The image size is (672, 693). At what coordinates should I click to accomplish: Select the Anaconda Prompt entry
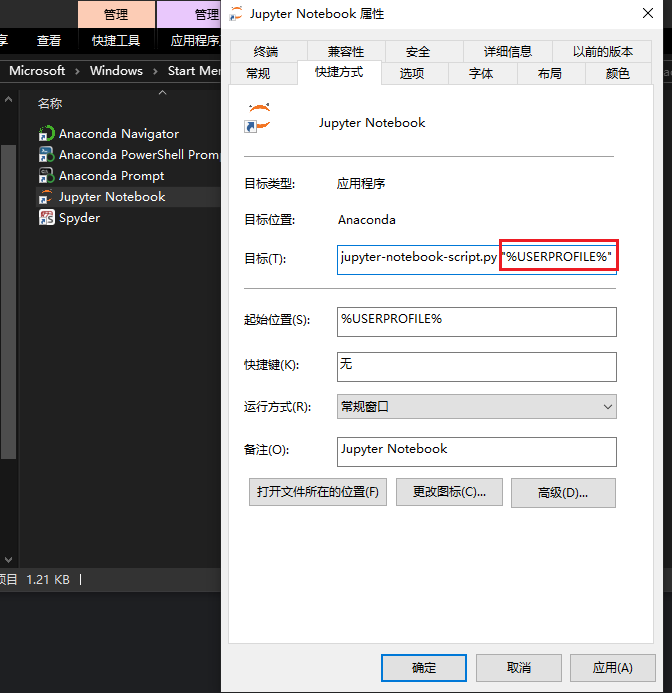coord(111,175)
